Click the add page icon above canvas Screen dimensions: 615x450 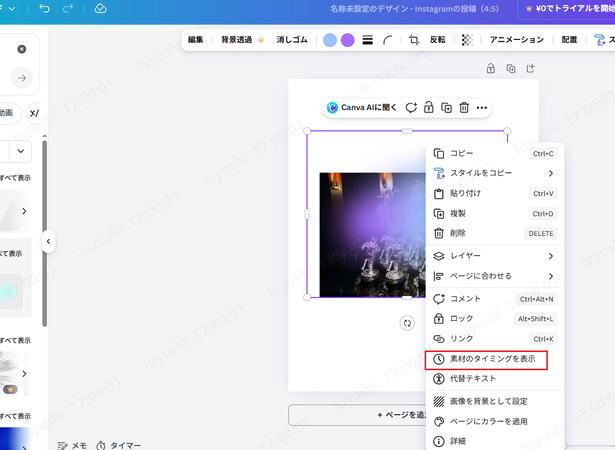coord(531,68)
